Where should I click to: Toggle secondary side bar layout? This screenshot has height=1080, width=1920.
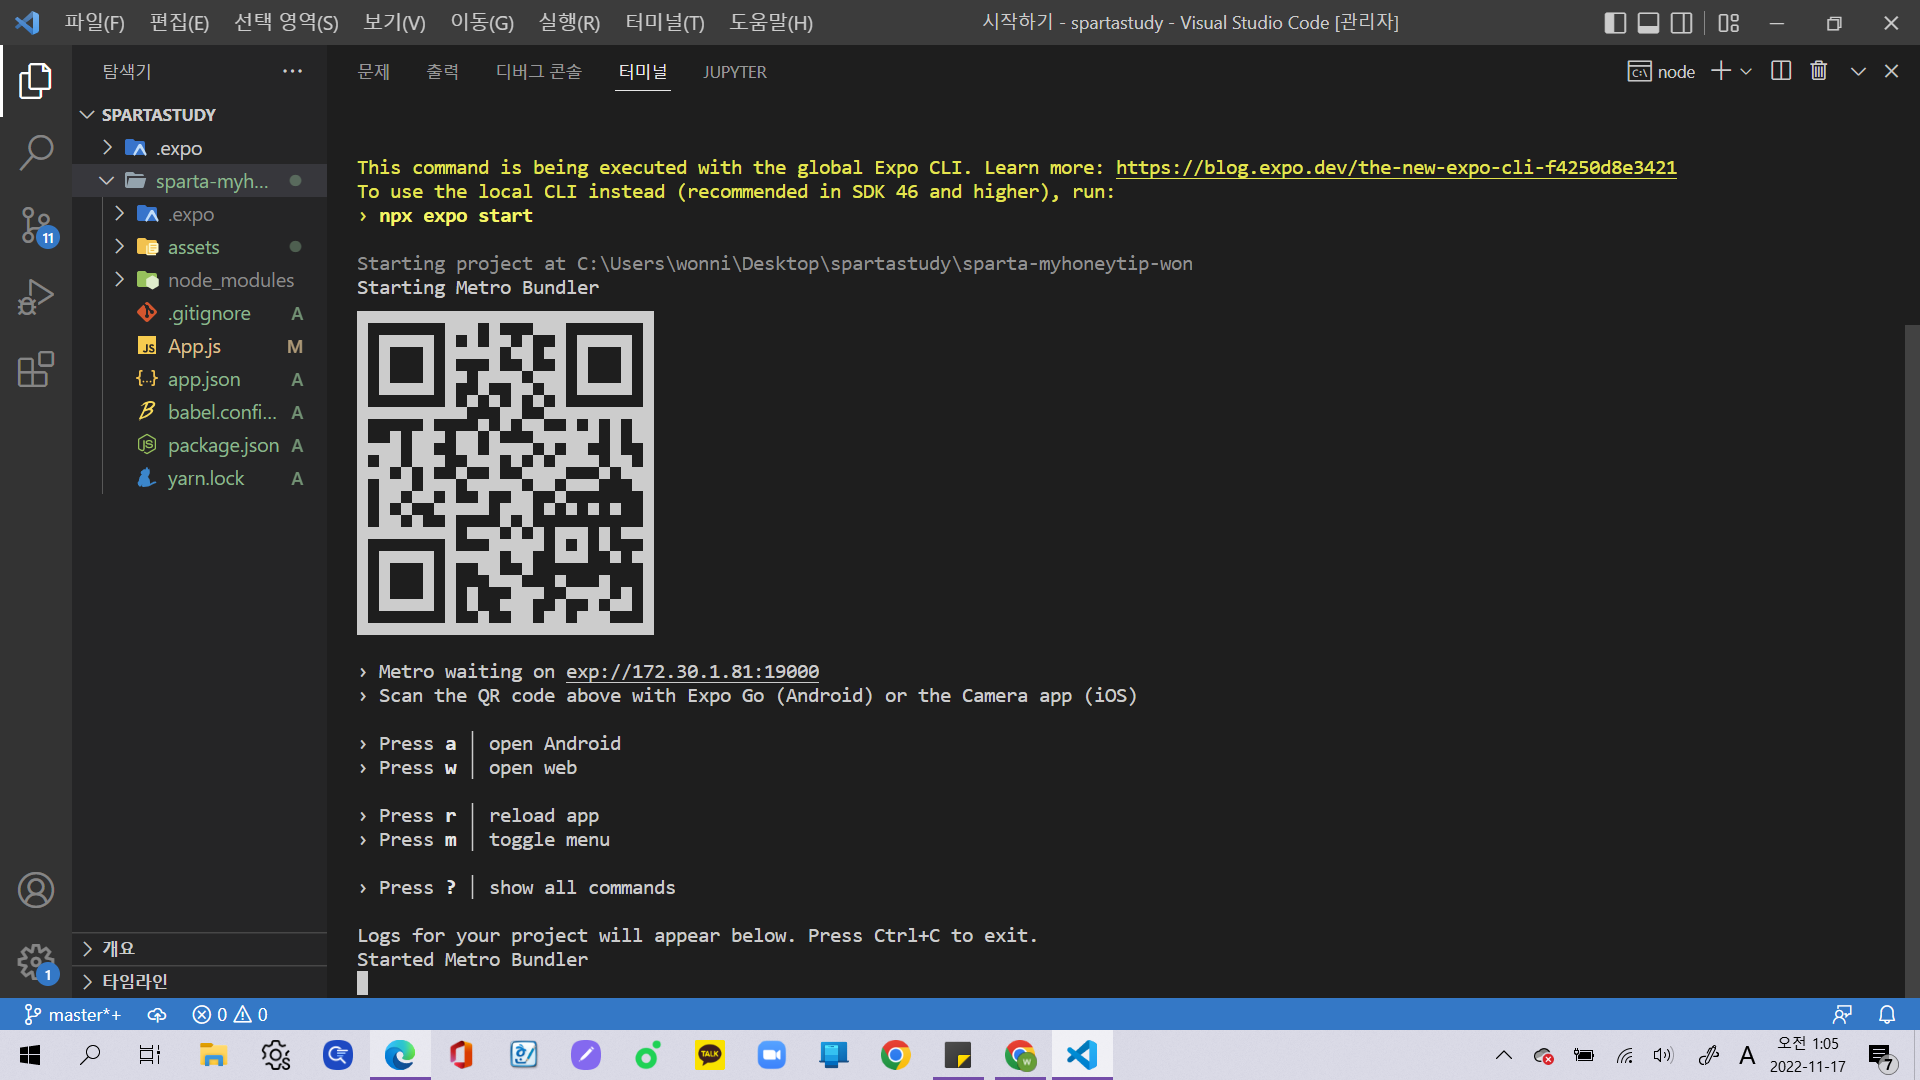click(1682, 23)
